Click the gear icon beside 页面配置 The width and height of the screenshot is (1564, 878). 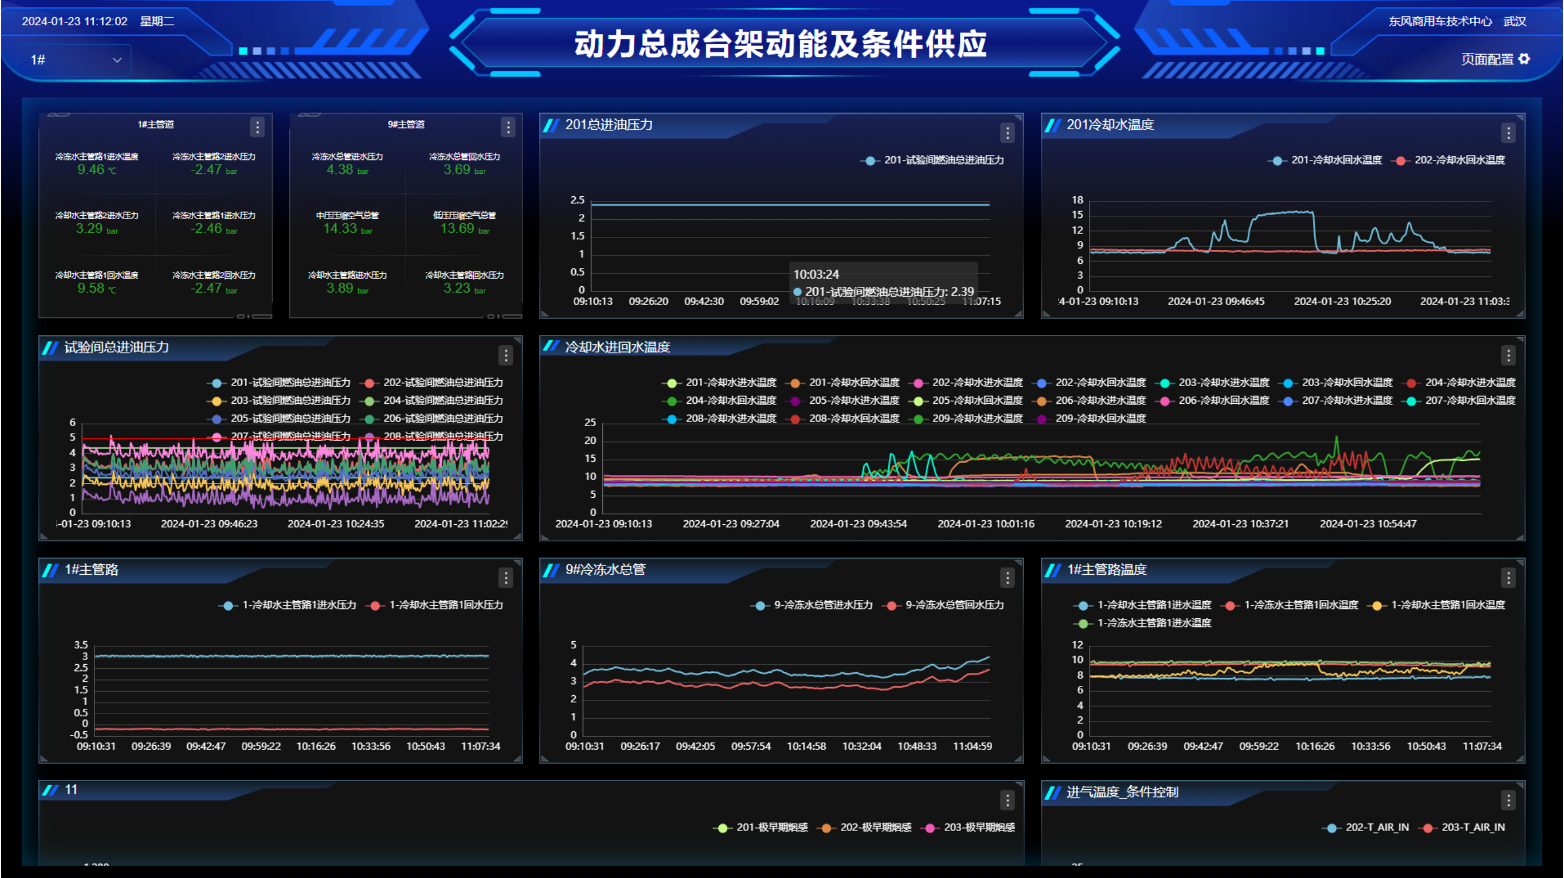(x=1524, y=59)
